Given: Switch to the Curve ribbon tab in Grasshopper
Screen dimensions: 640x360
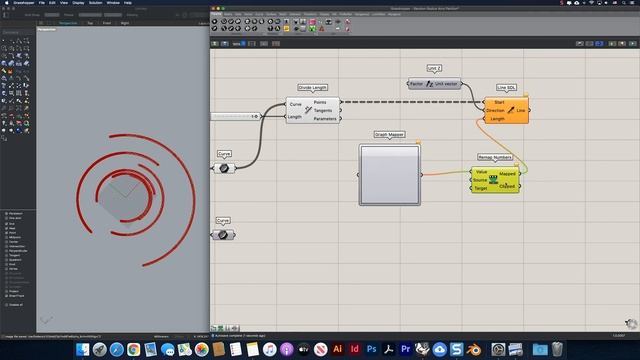Looking at the screenshot, I should pyautogui.click(x=259, y=14).
